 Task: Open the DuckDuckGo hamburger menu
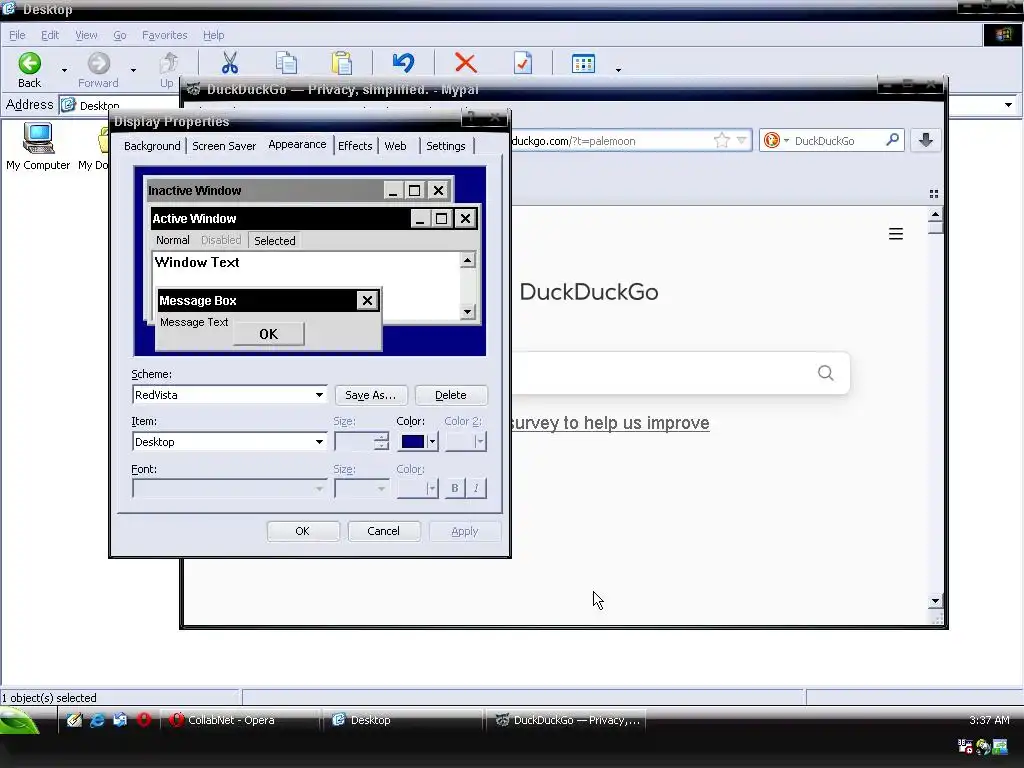click(896, 234)
